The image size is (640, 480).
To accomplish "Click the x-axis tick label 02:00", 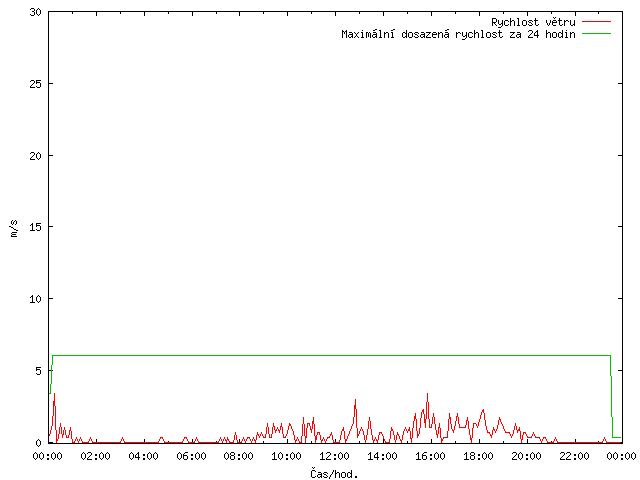I will coord(96,456).
